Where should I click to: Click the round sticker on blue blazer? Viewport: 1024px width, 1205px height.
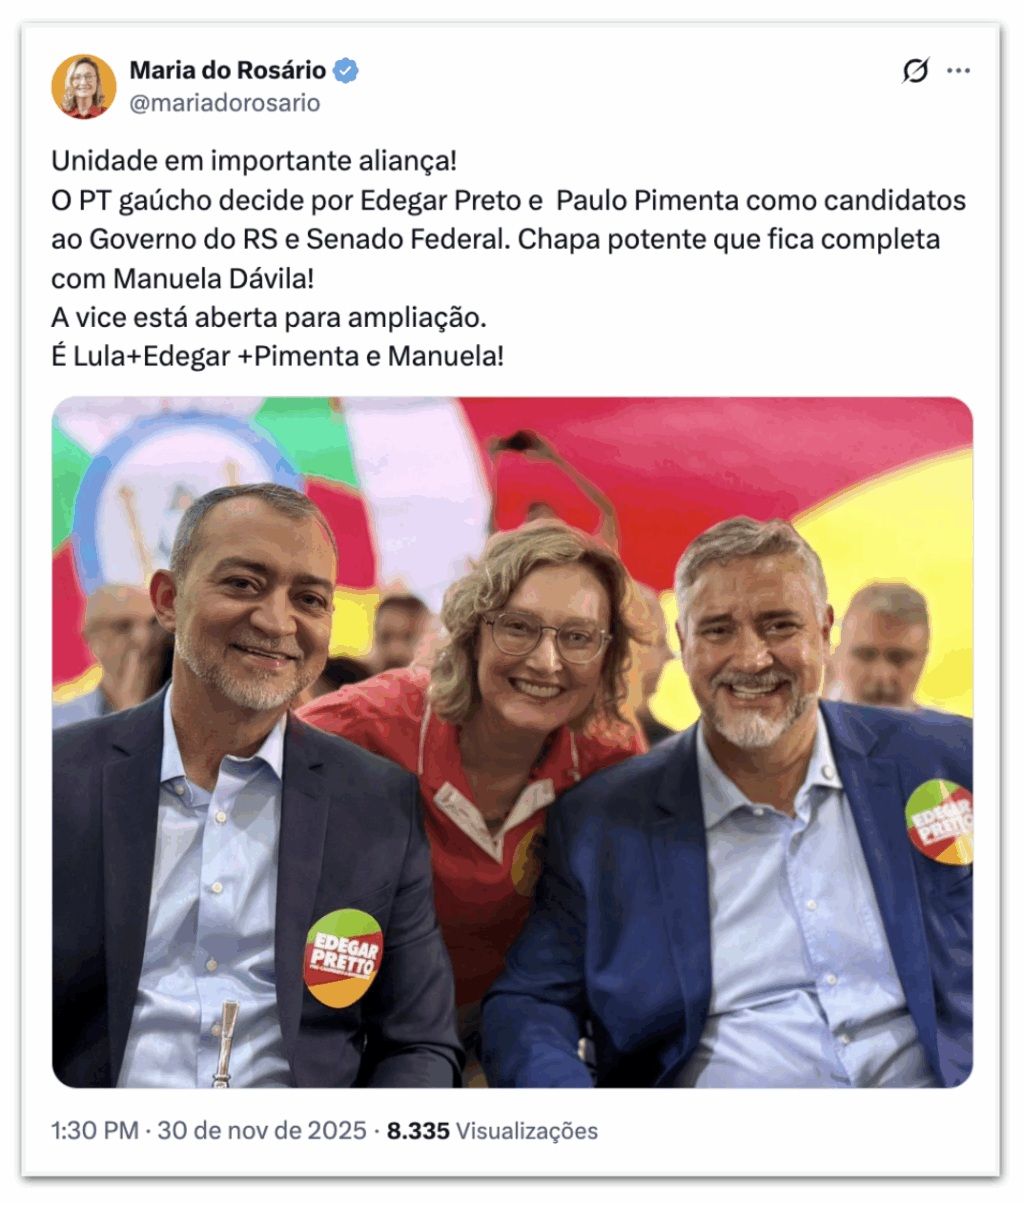coord(940,821)
